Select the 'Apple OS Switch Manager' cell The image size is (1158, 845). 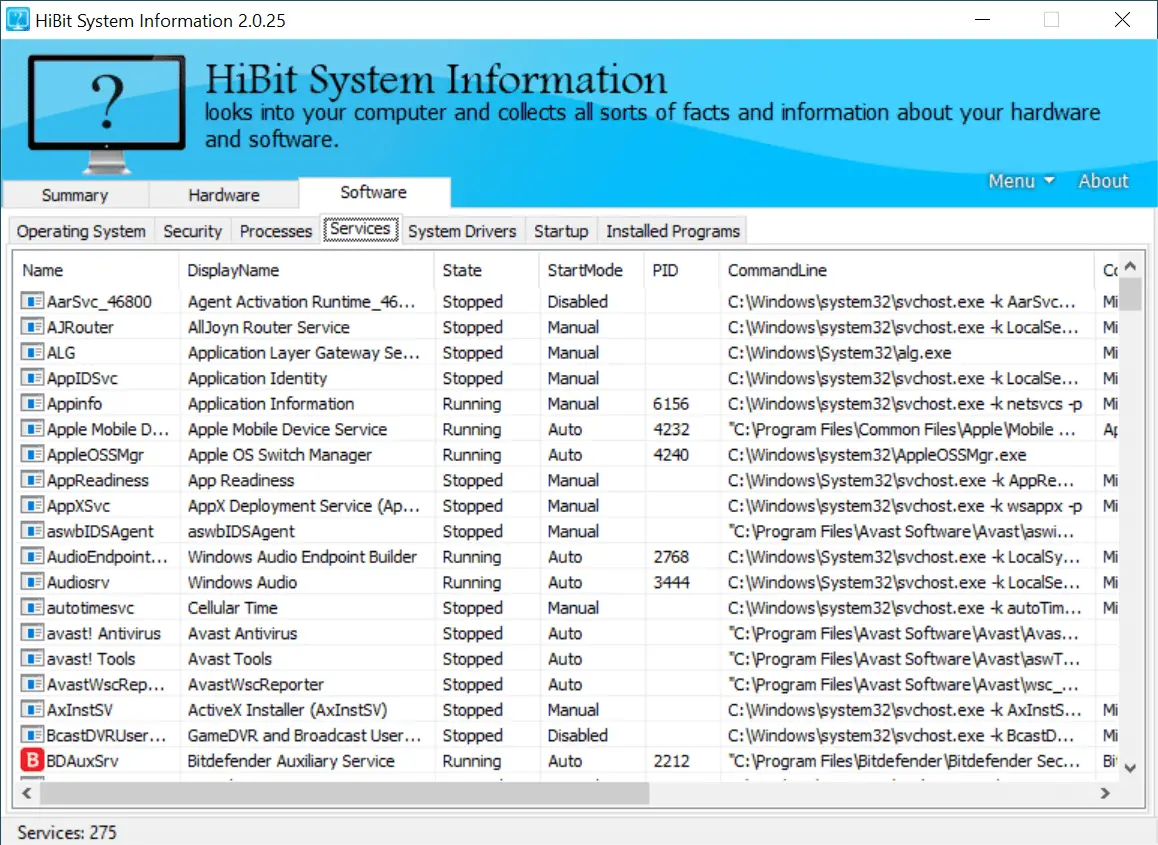280,454
